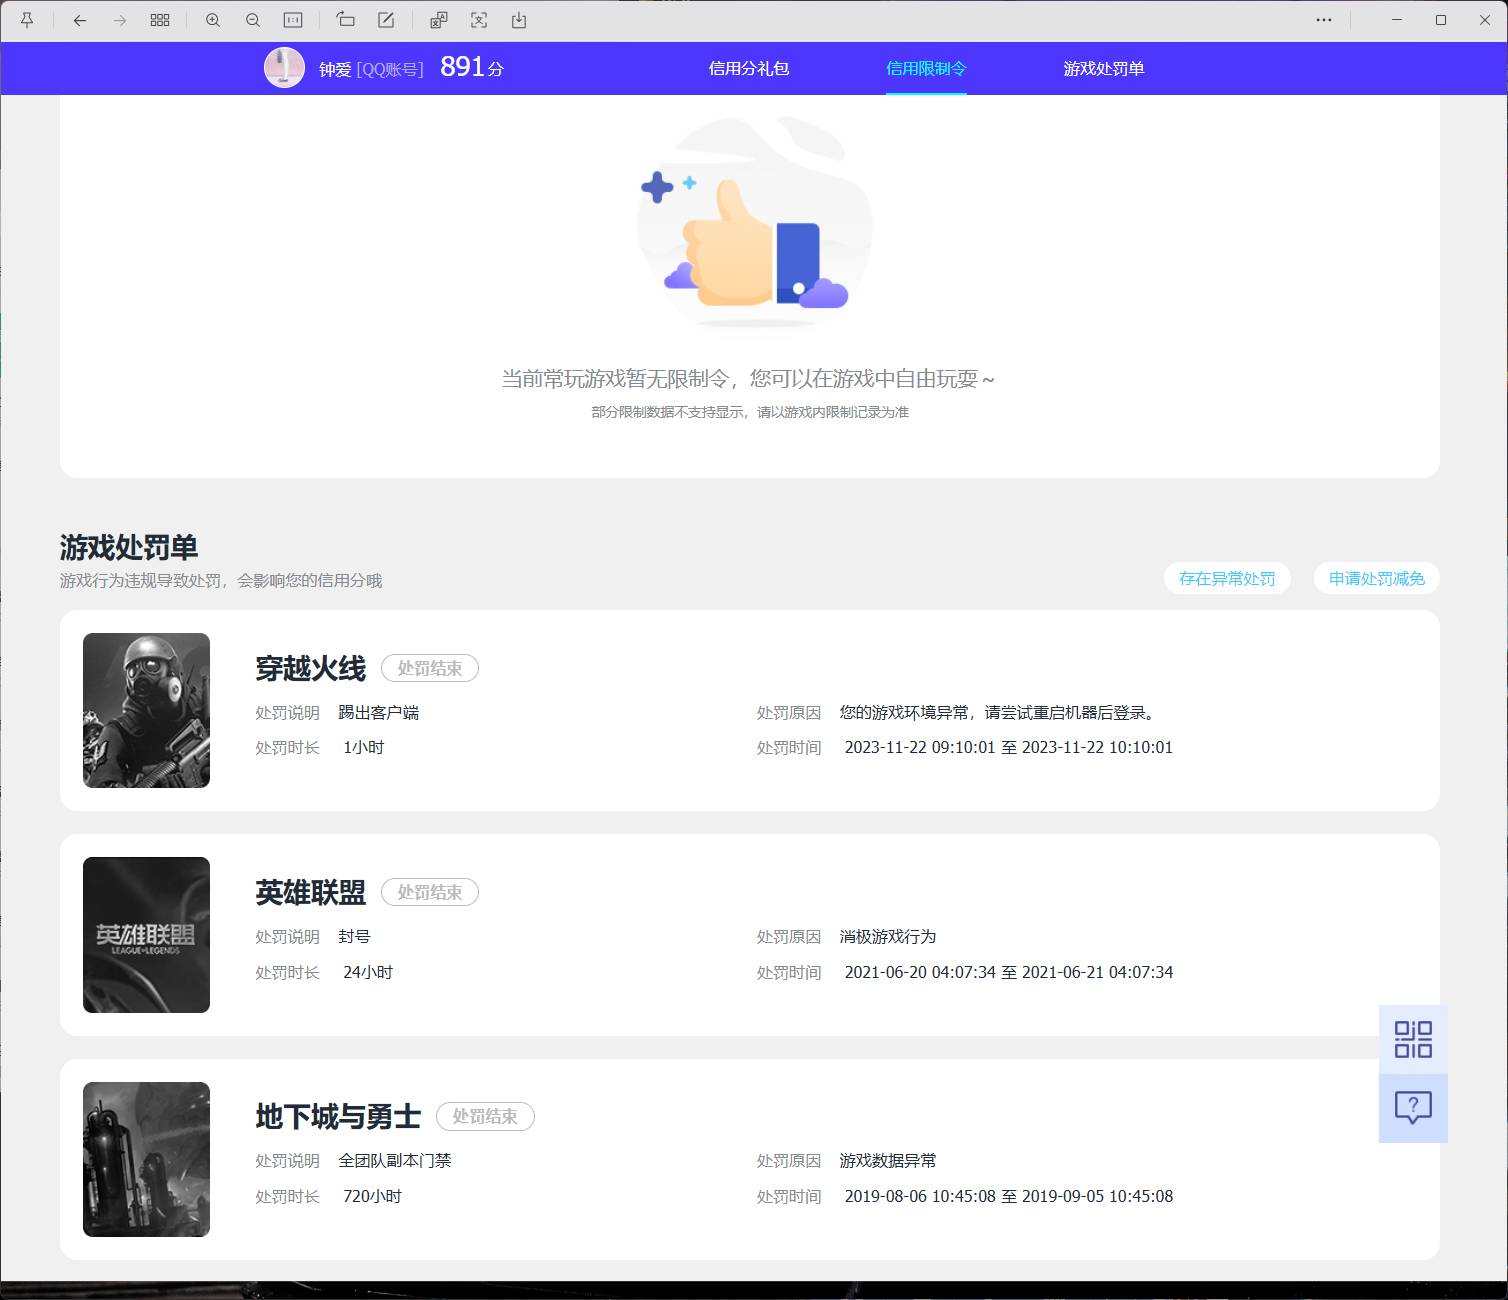Go forward with the right arrow
The width and height of the screenshot is (1508, 1300).
120,20
